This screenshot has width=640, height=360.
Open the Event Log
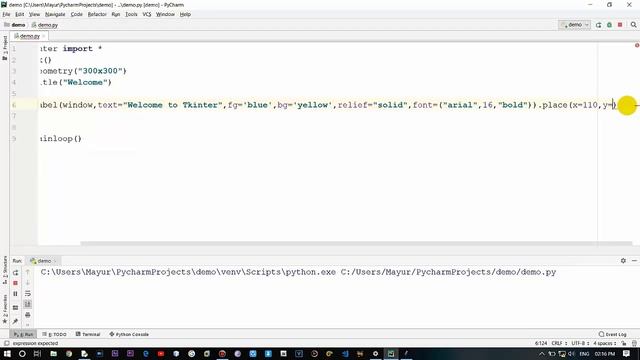[x=613, y=334]
